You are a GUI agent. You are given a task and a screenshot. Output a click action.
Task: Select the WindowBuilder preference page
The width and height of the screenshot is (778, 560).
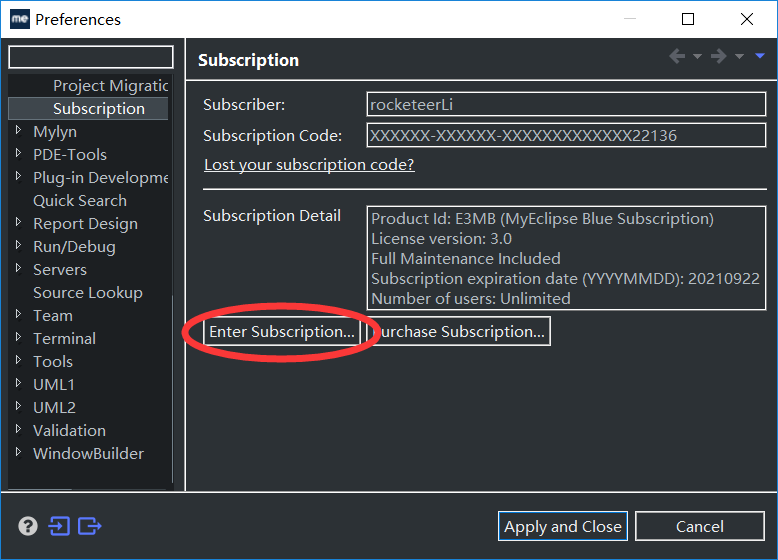tap(88, 454)
